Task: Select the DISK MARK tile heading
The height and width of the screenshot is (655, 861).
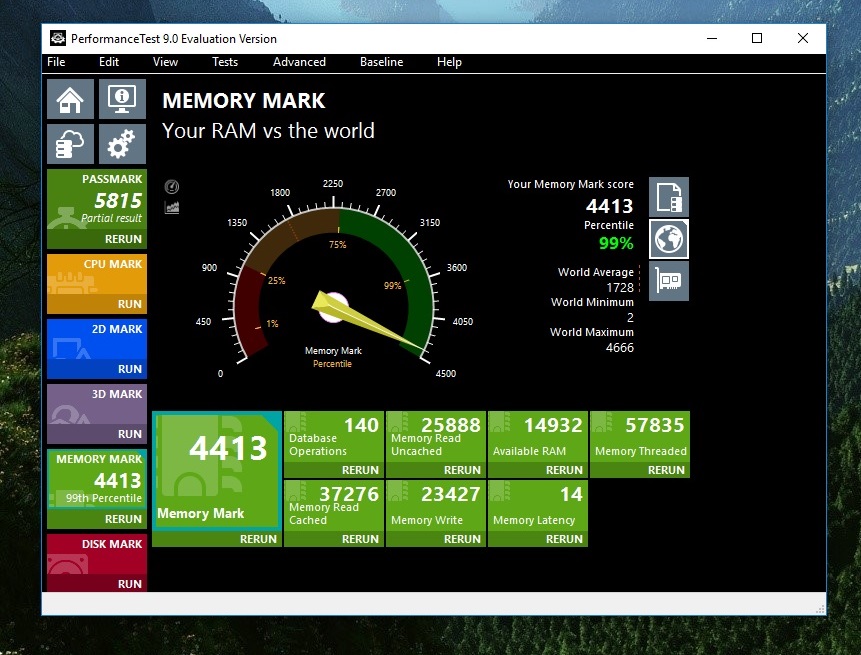Action: 111,544
